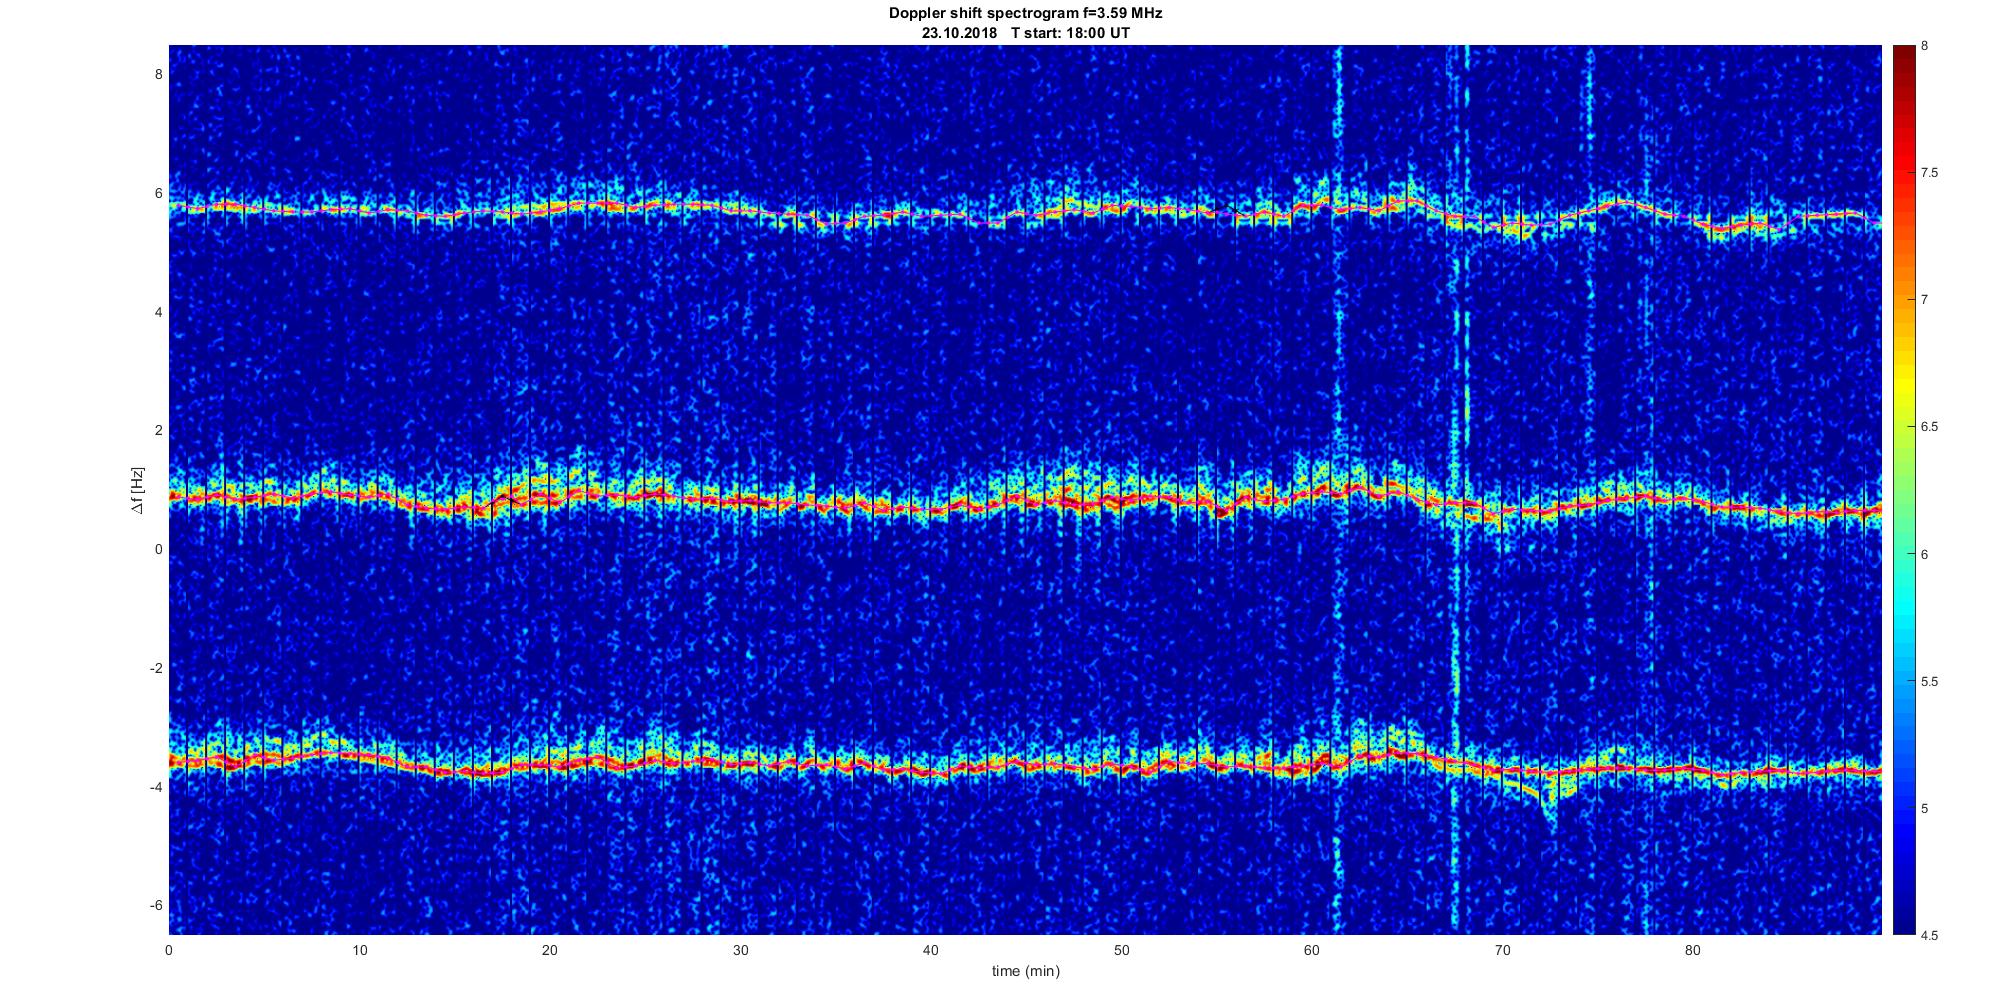
Task: Click the x-axis tick label '50'
Action: point(1121,950)
